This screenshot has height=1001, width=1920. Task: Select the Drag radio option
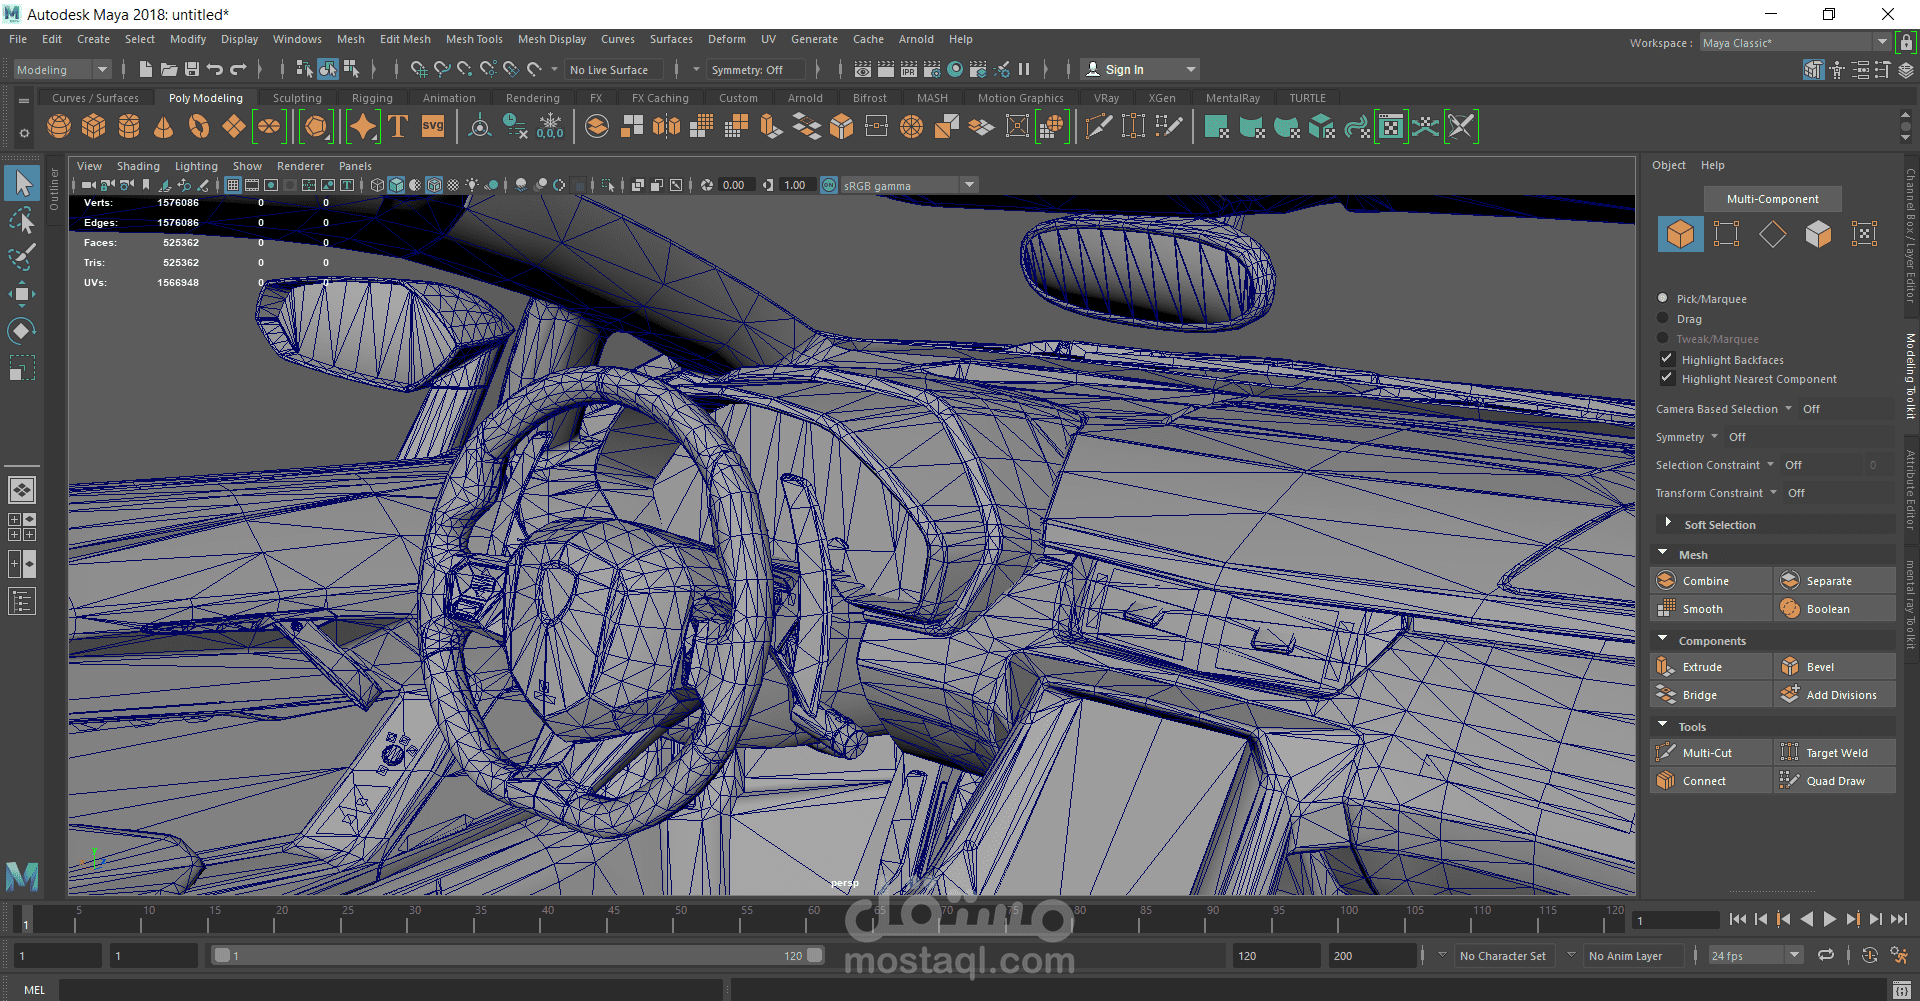1663,319
